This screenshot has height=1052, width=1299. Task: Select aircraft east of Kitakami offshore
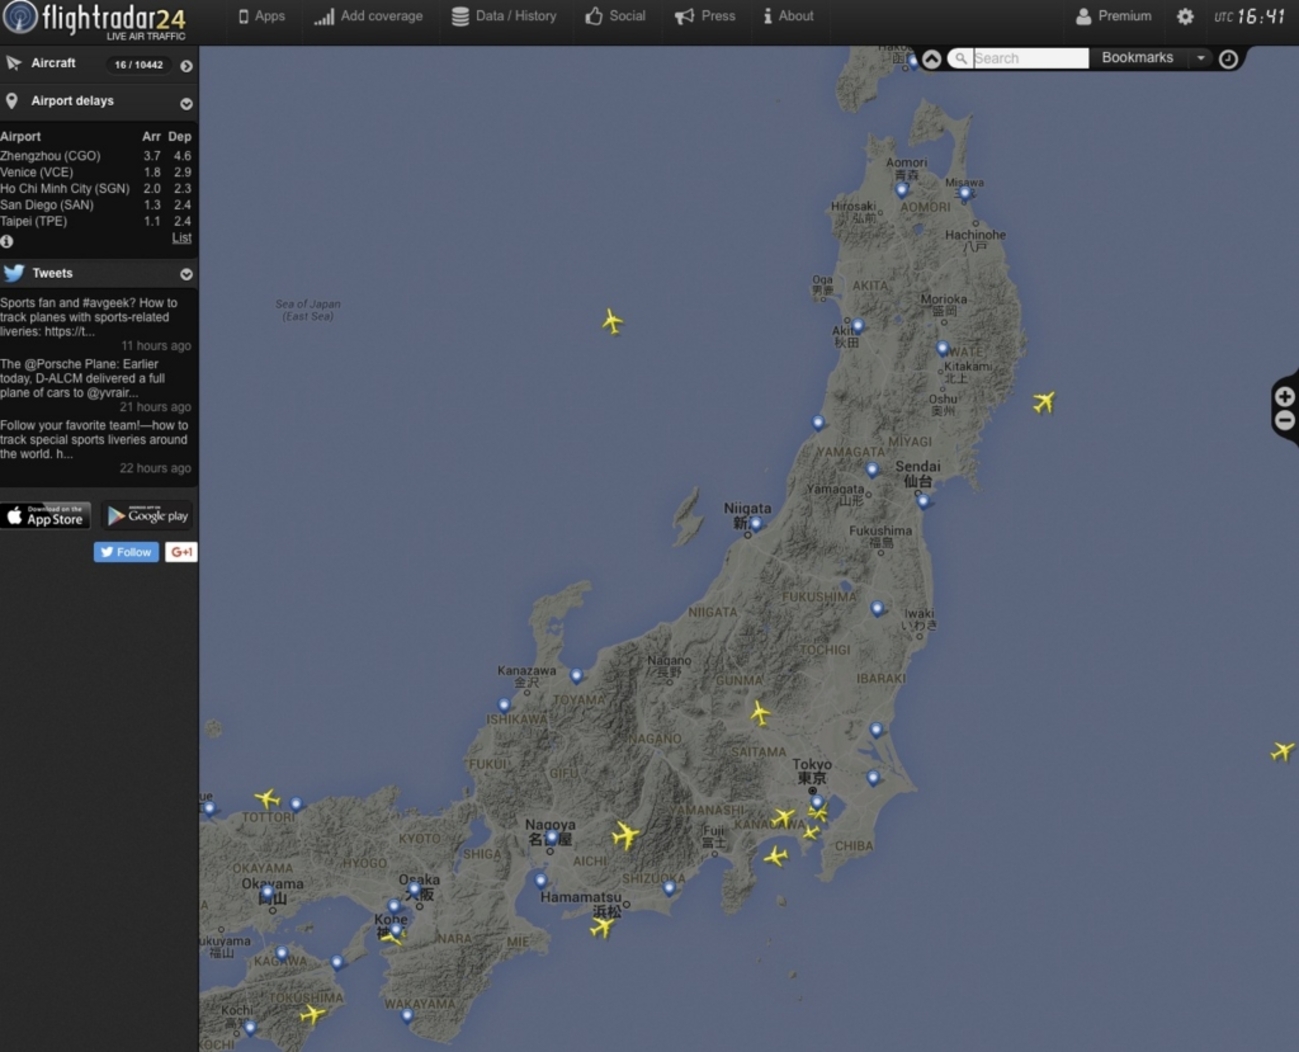tap(1044, 402)
